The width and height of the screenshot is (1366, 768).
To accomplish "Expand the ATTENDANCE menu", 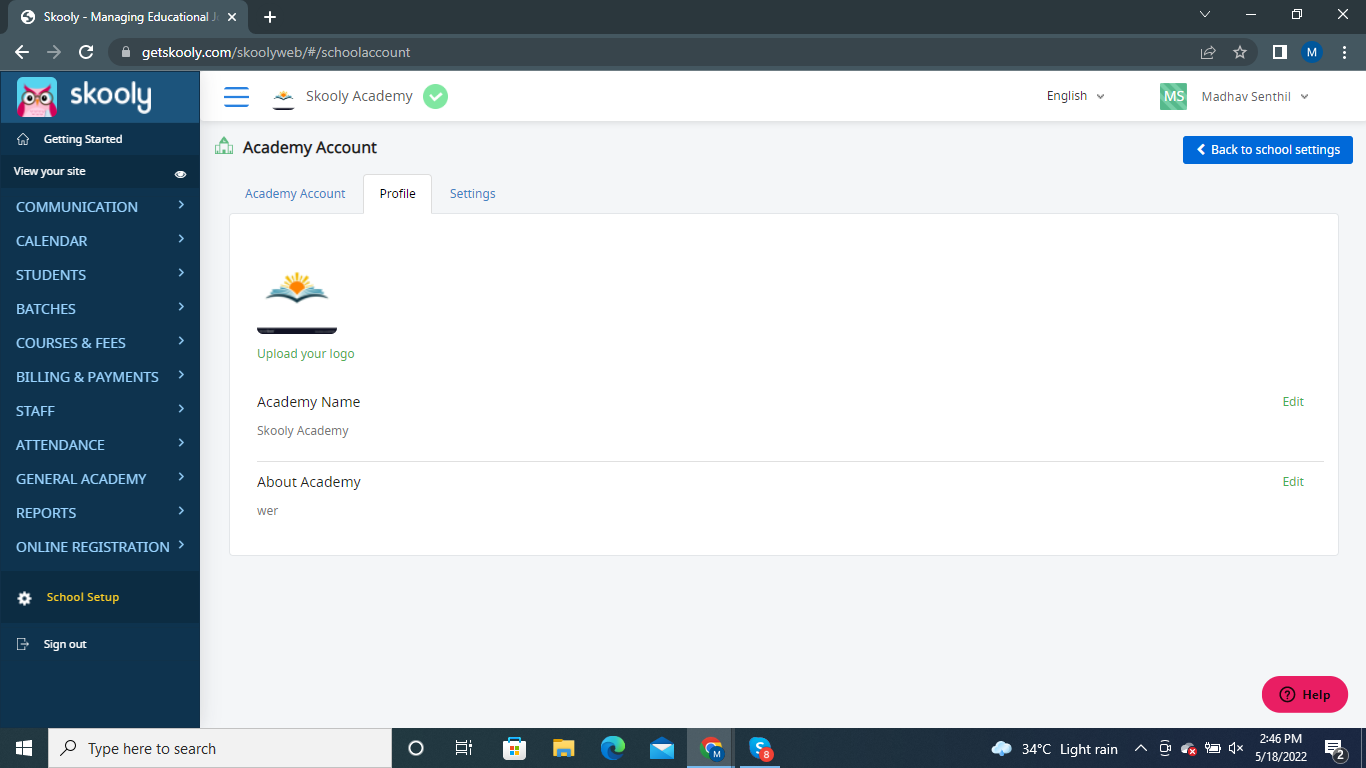I will pyautogui.click(x=100, y=445).
